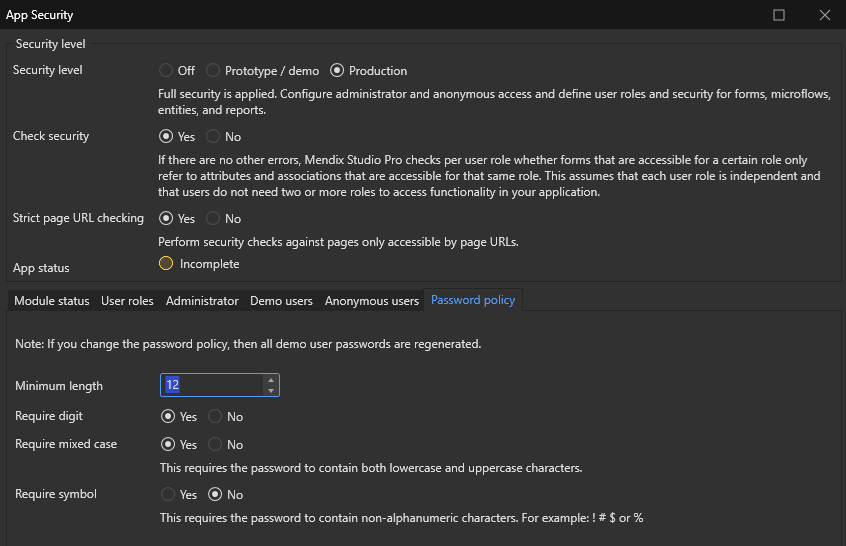Disable Check security with No
Screen dimensions: 846x546
click(213, 137)
